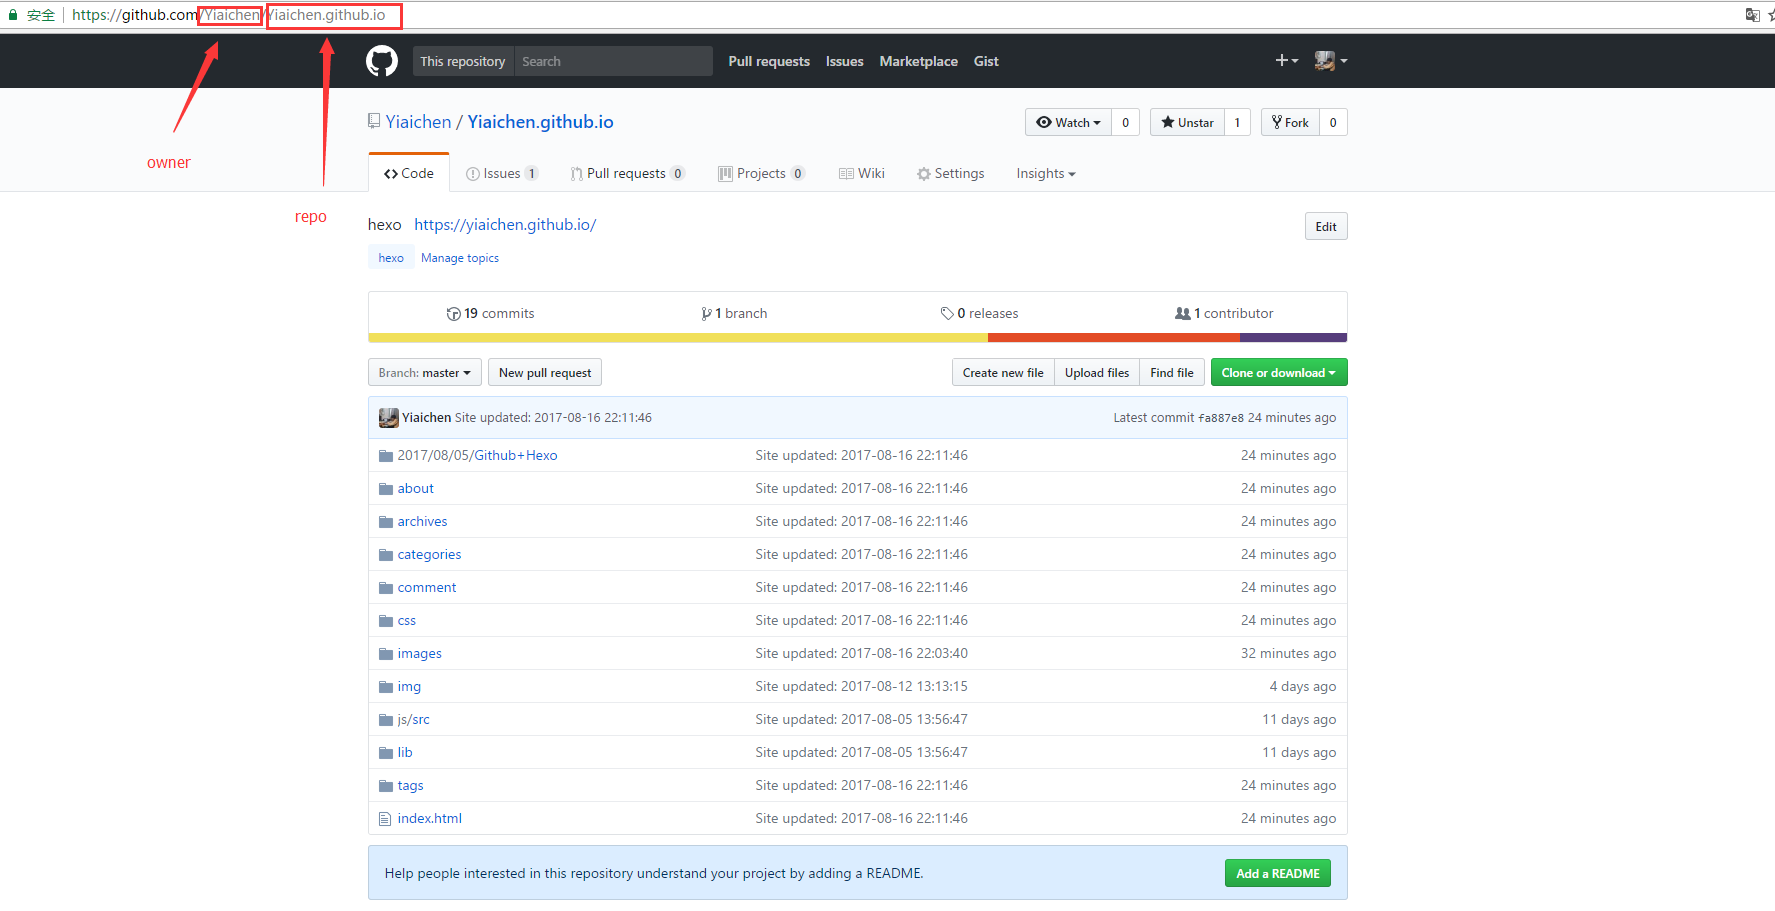Click Manage topics link

point(460,258)
